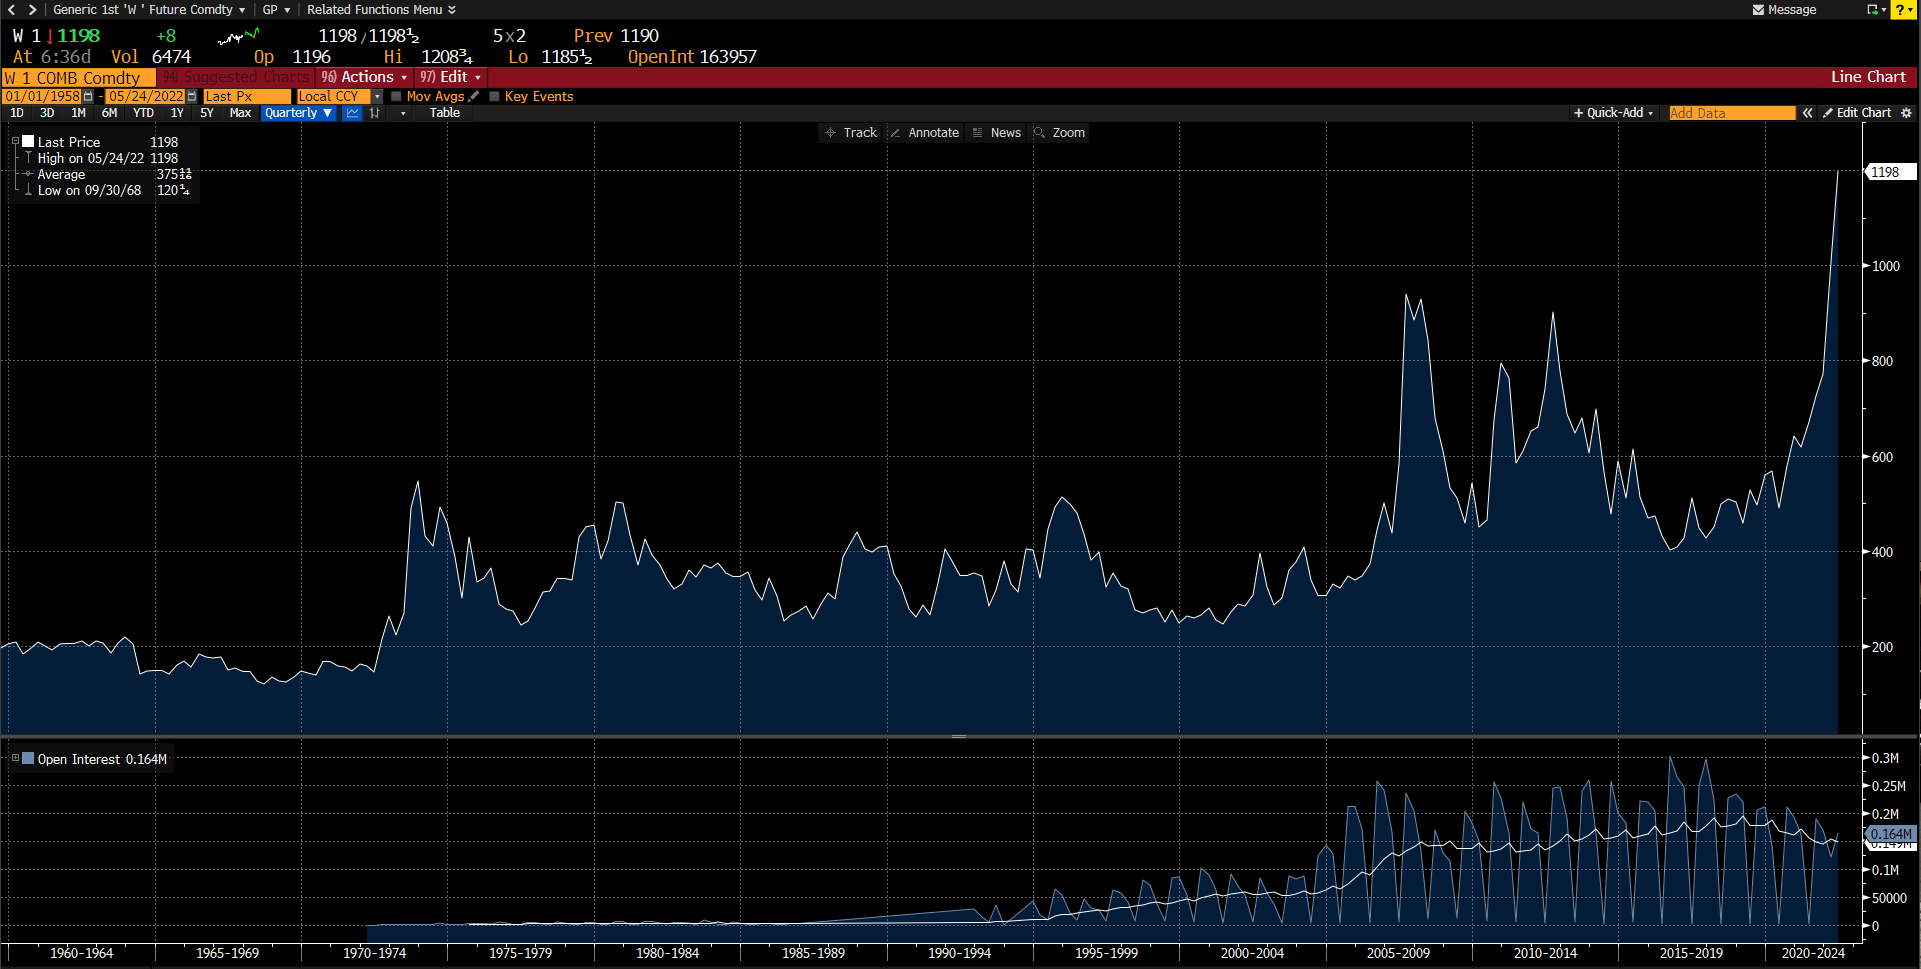This screenshot has width=1921, height=969.
Task: Open the start date calendar picker icon
Action: click(x=88, y=97)
